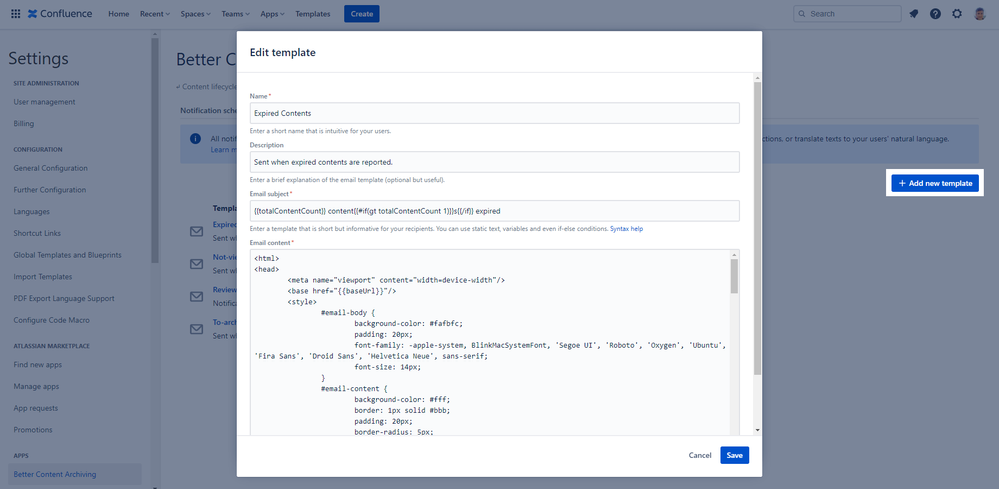Click the sidebar vertical scrollbar
The image size is (999, 489).
(154, 150)
